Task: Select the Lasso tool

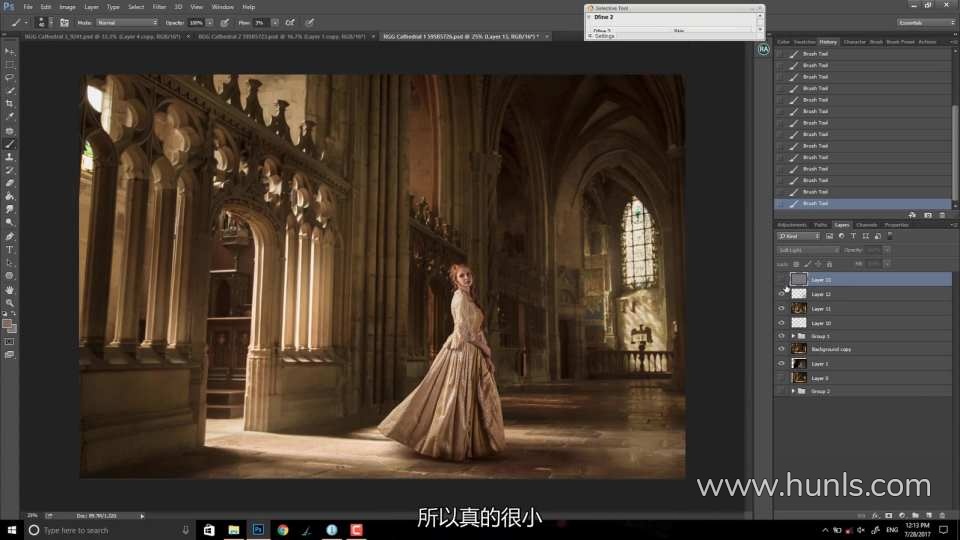Action: (x=10, y=77)
